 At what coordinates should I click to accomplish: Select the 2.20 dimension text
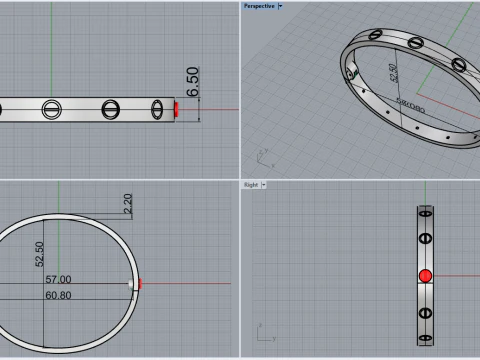tap(128, 204)
